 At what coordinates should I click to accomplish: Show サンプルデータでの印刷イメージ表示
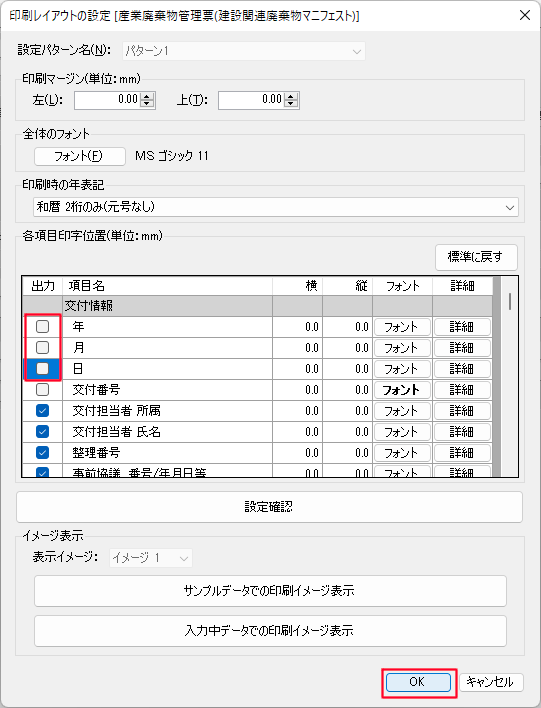(270, 591)
